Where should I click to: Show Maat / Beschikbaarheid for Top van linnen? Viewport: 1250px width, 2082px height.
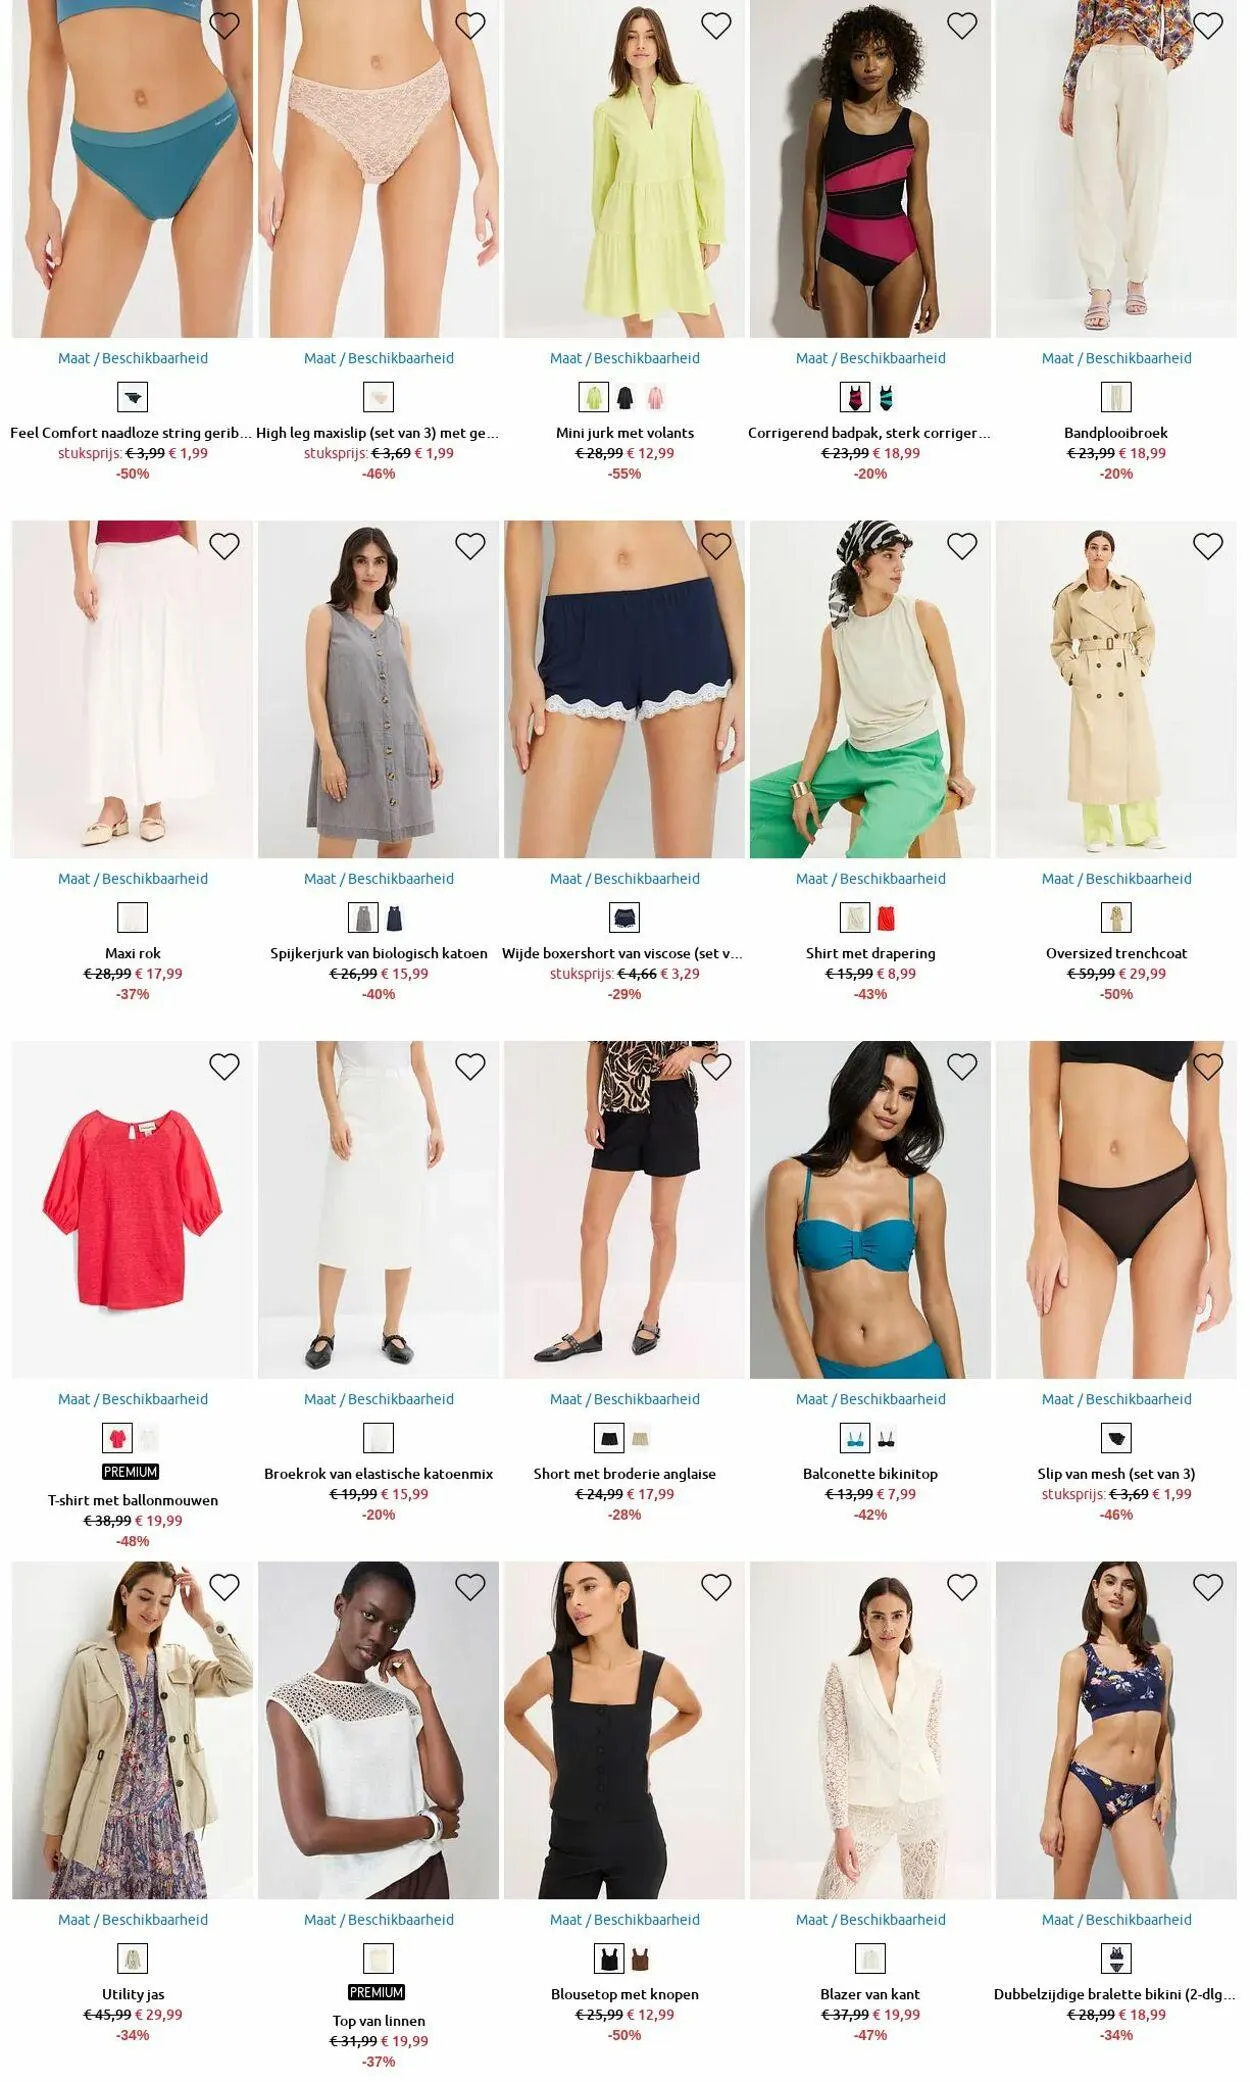pyautogui.click(x=378, y=1920)
